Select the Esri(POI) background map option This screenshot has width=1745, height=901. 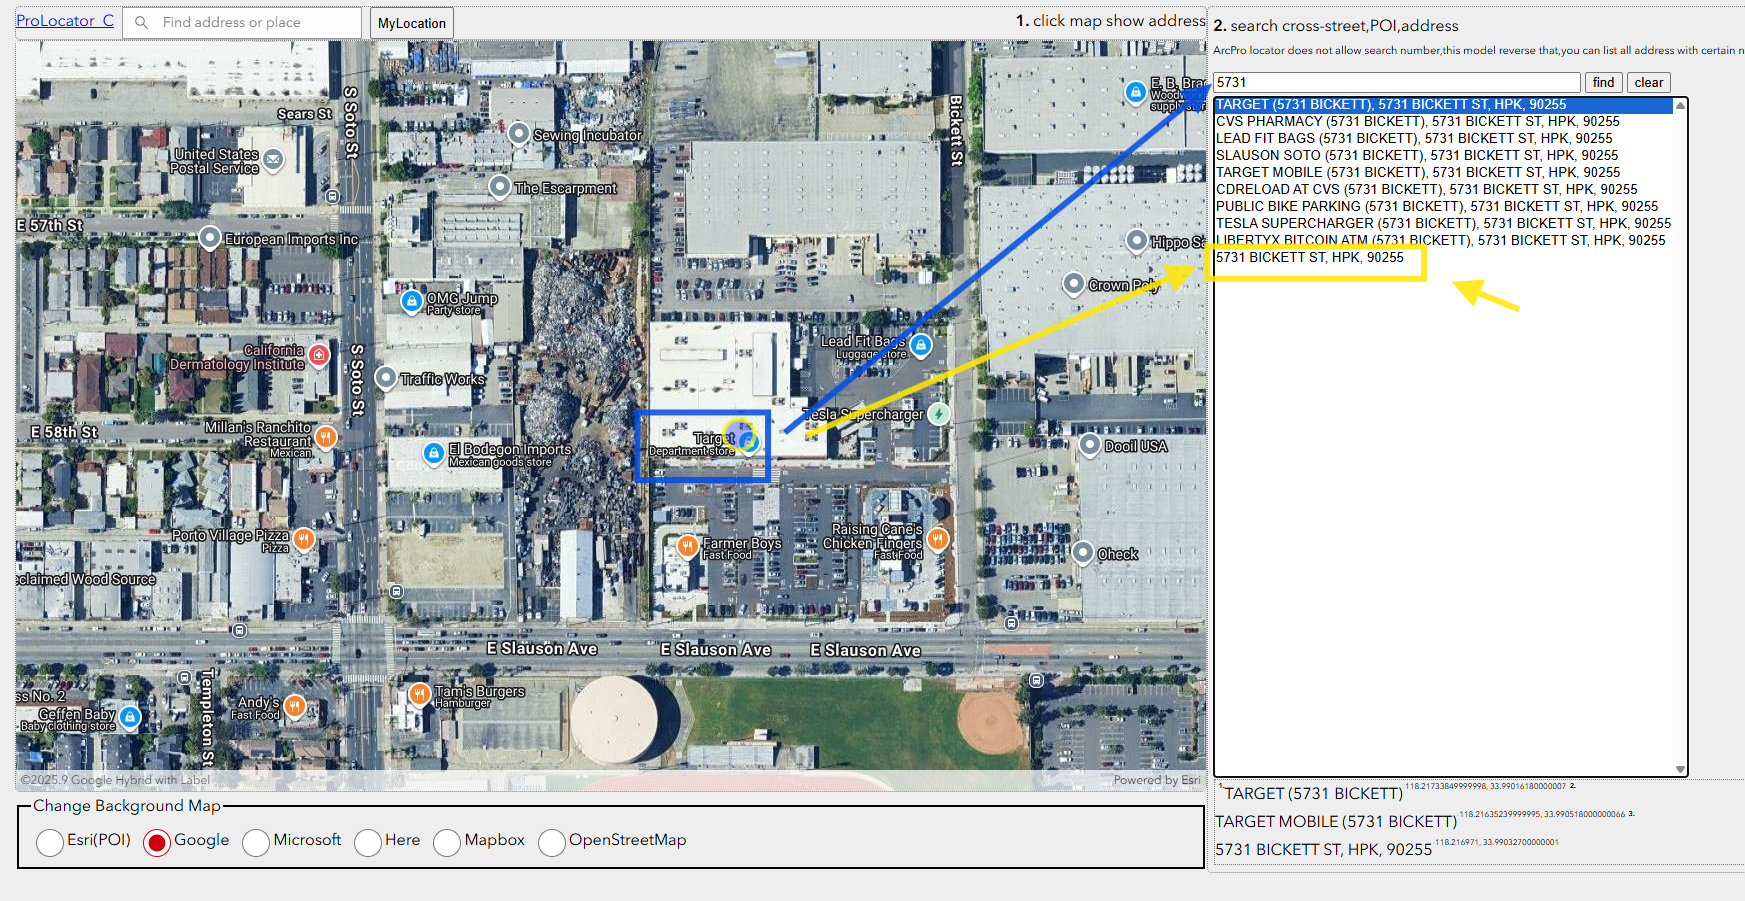coord(50,843)
